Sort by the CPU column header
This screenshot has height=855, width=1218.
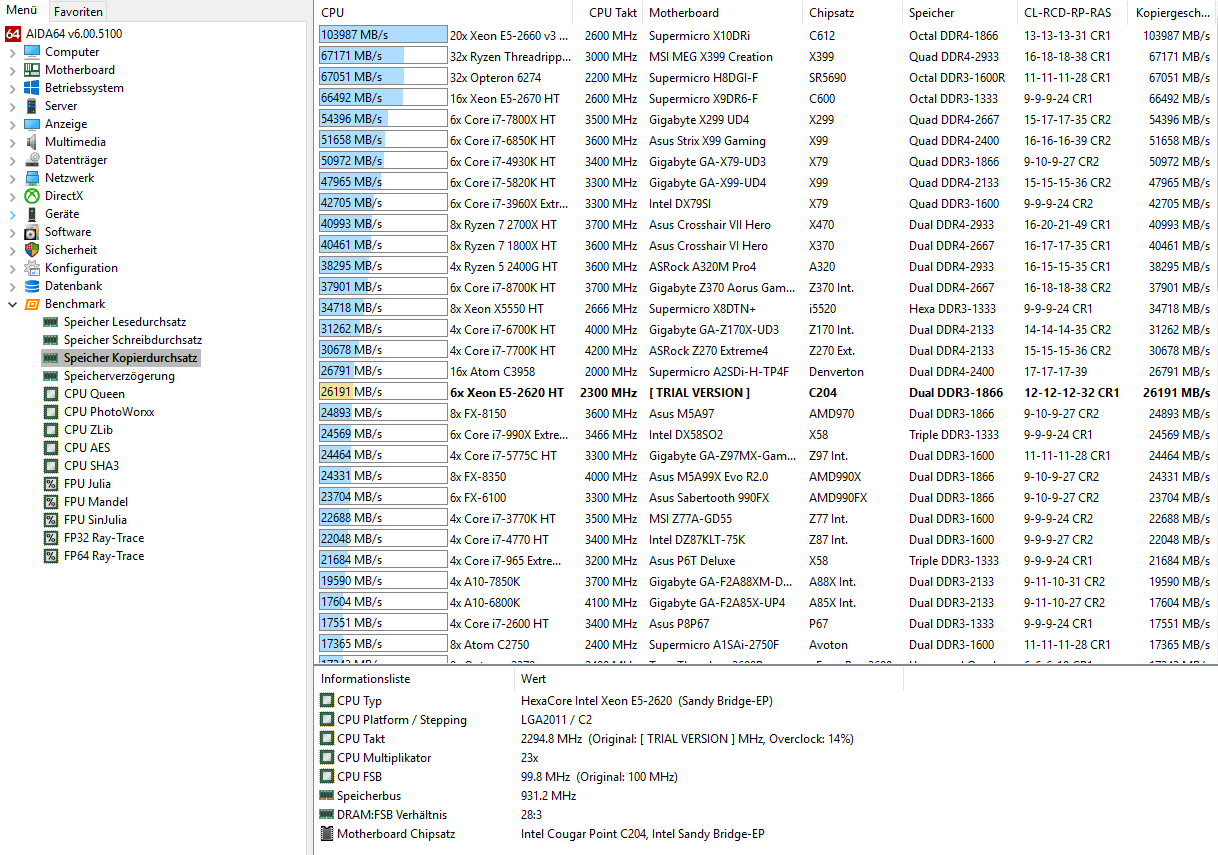(x=444, y=13)
